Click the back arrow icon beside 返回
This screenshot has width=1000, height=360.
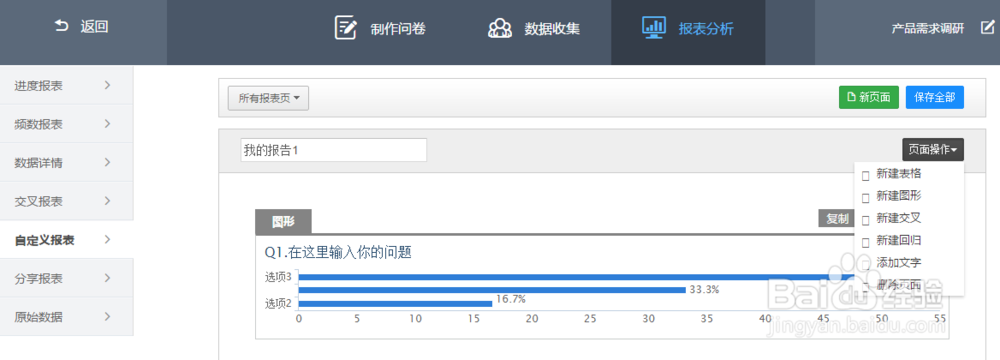click(x=61, y=26)
